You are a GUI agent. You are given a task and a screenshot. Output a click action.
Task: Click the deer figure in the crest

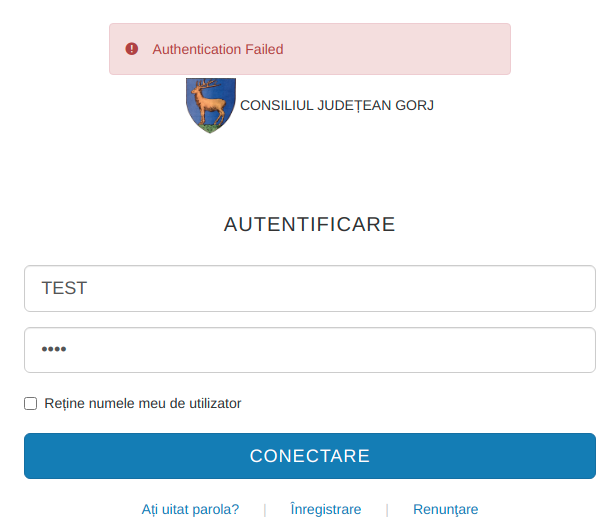coord(209,101)
